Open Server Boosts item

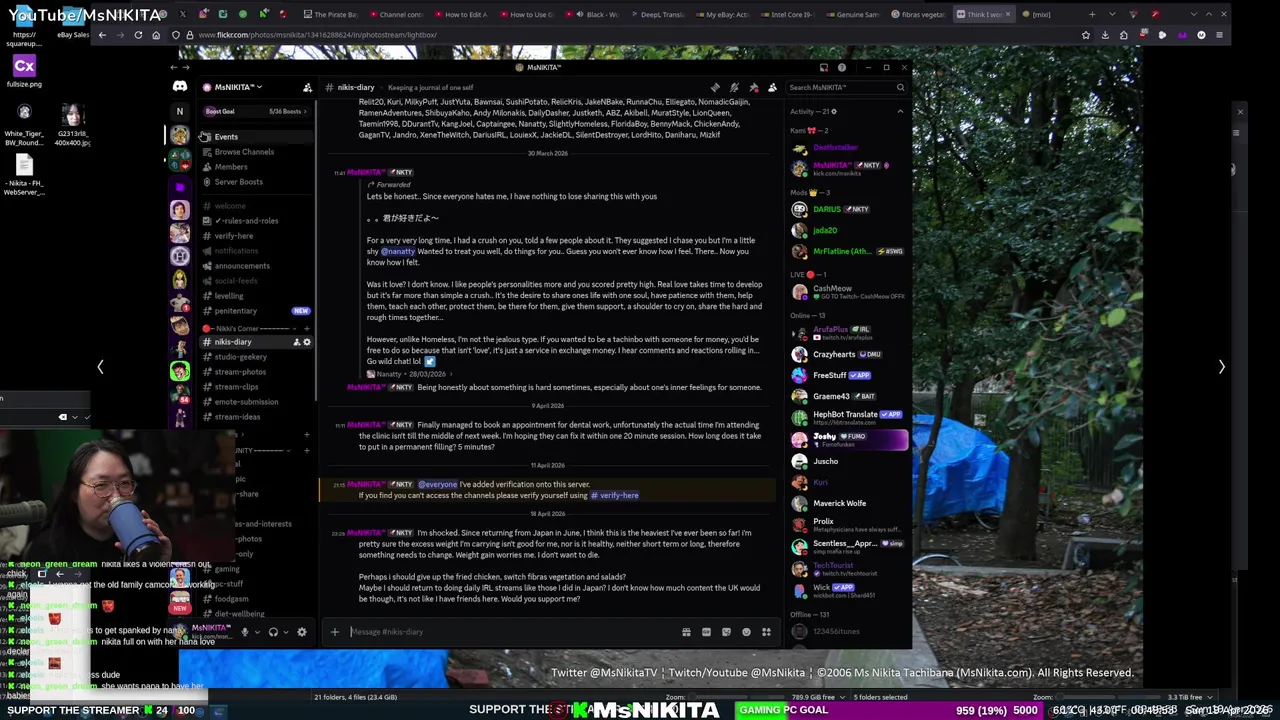pyautogui.click(x=256, y=182)
